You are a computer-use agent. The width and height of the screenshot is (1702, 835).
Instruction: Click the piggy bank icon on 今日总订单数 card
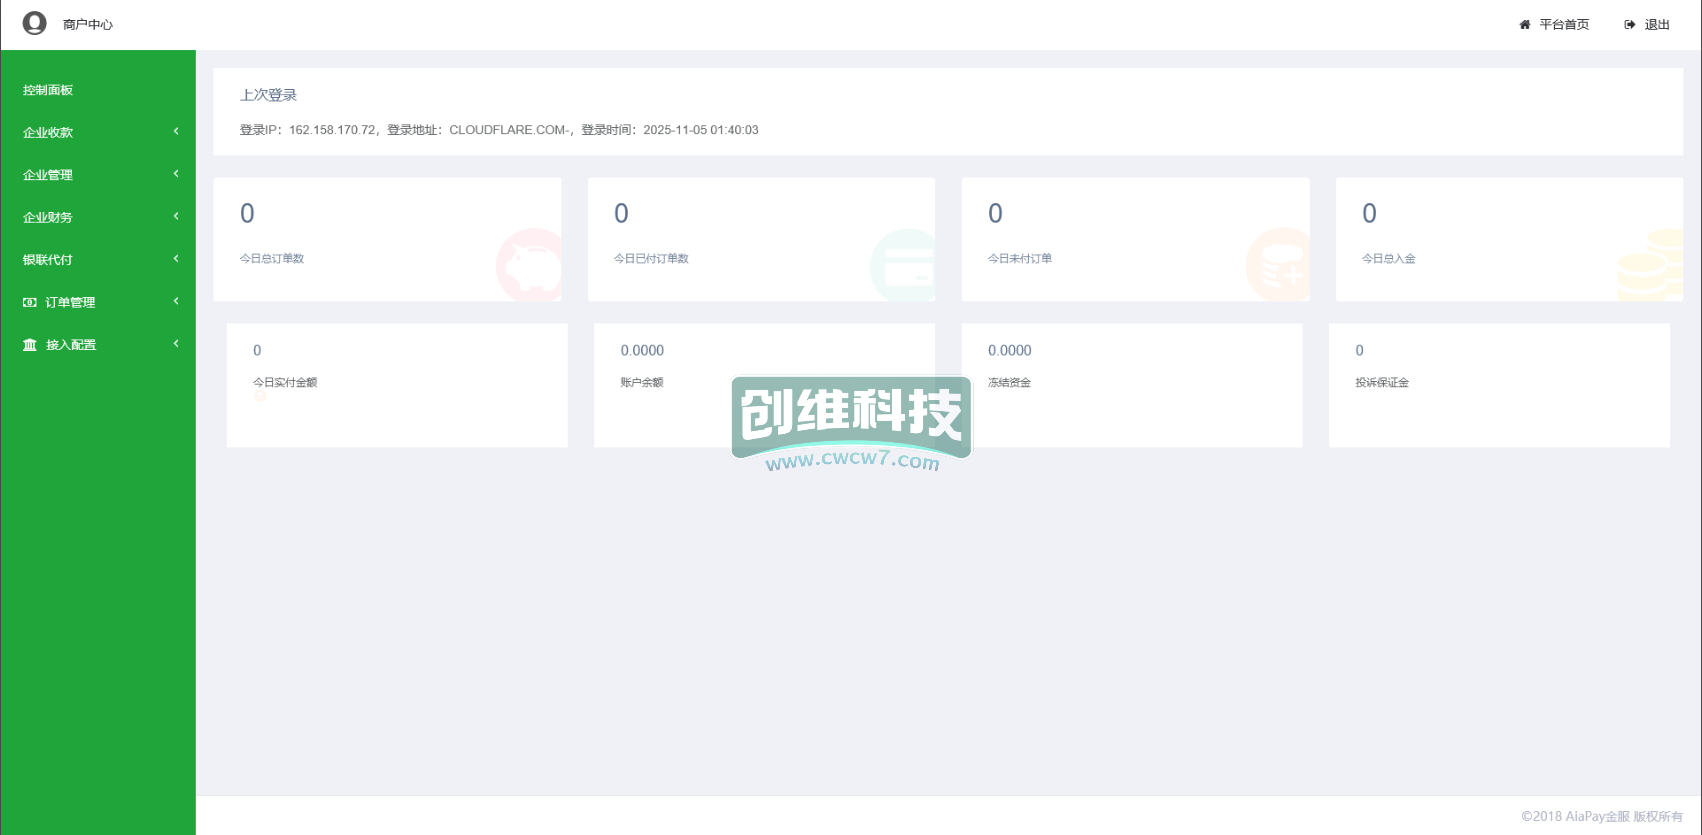530,265
